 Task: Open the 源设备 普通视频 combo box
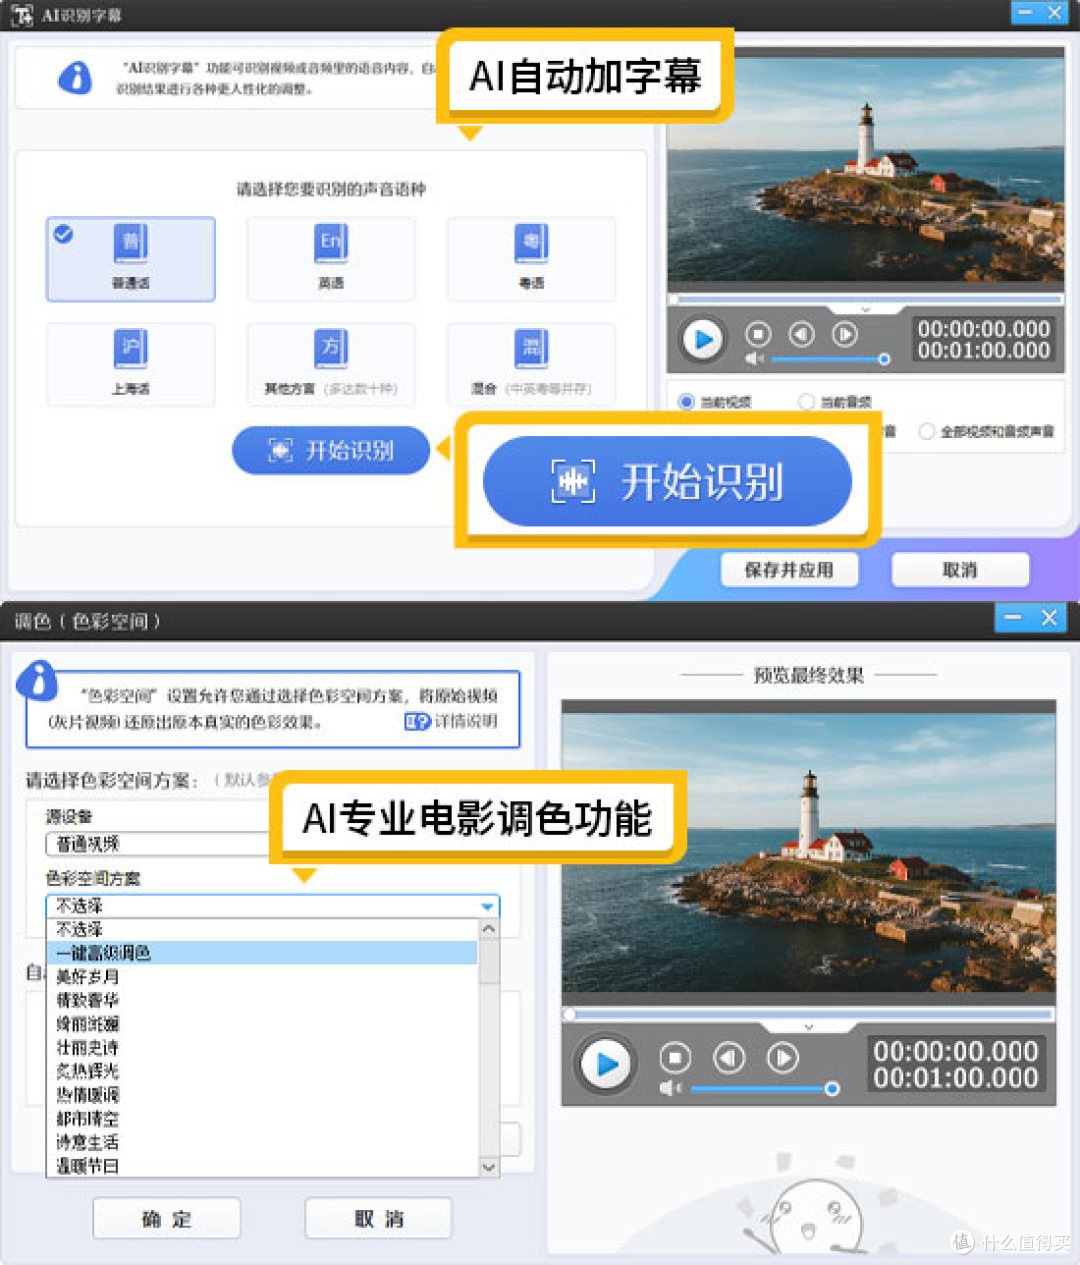pyautogui.click(x=160, y=844)
